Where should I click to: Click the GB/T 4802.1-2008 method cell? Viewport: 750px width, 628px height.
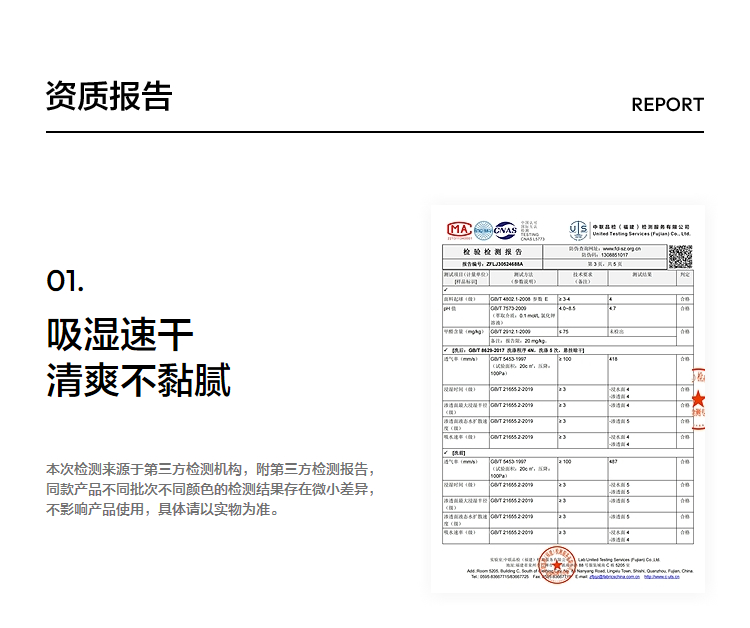coord(523,299)
